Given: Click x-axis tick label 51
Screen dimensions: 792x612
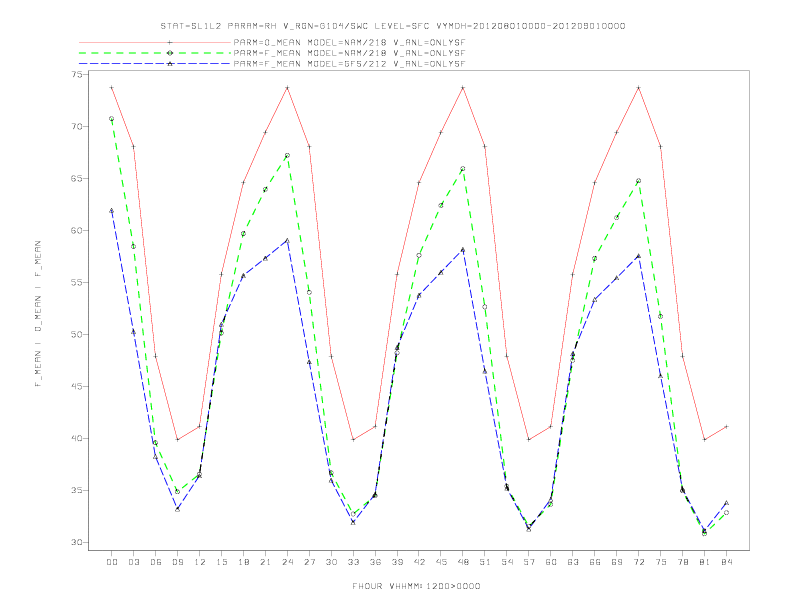Looking at the screenshot, I should click(x=485, y=562).
